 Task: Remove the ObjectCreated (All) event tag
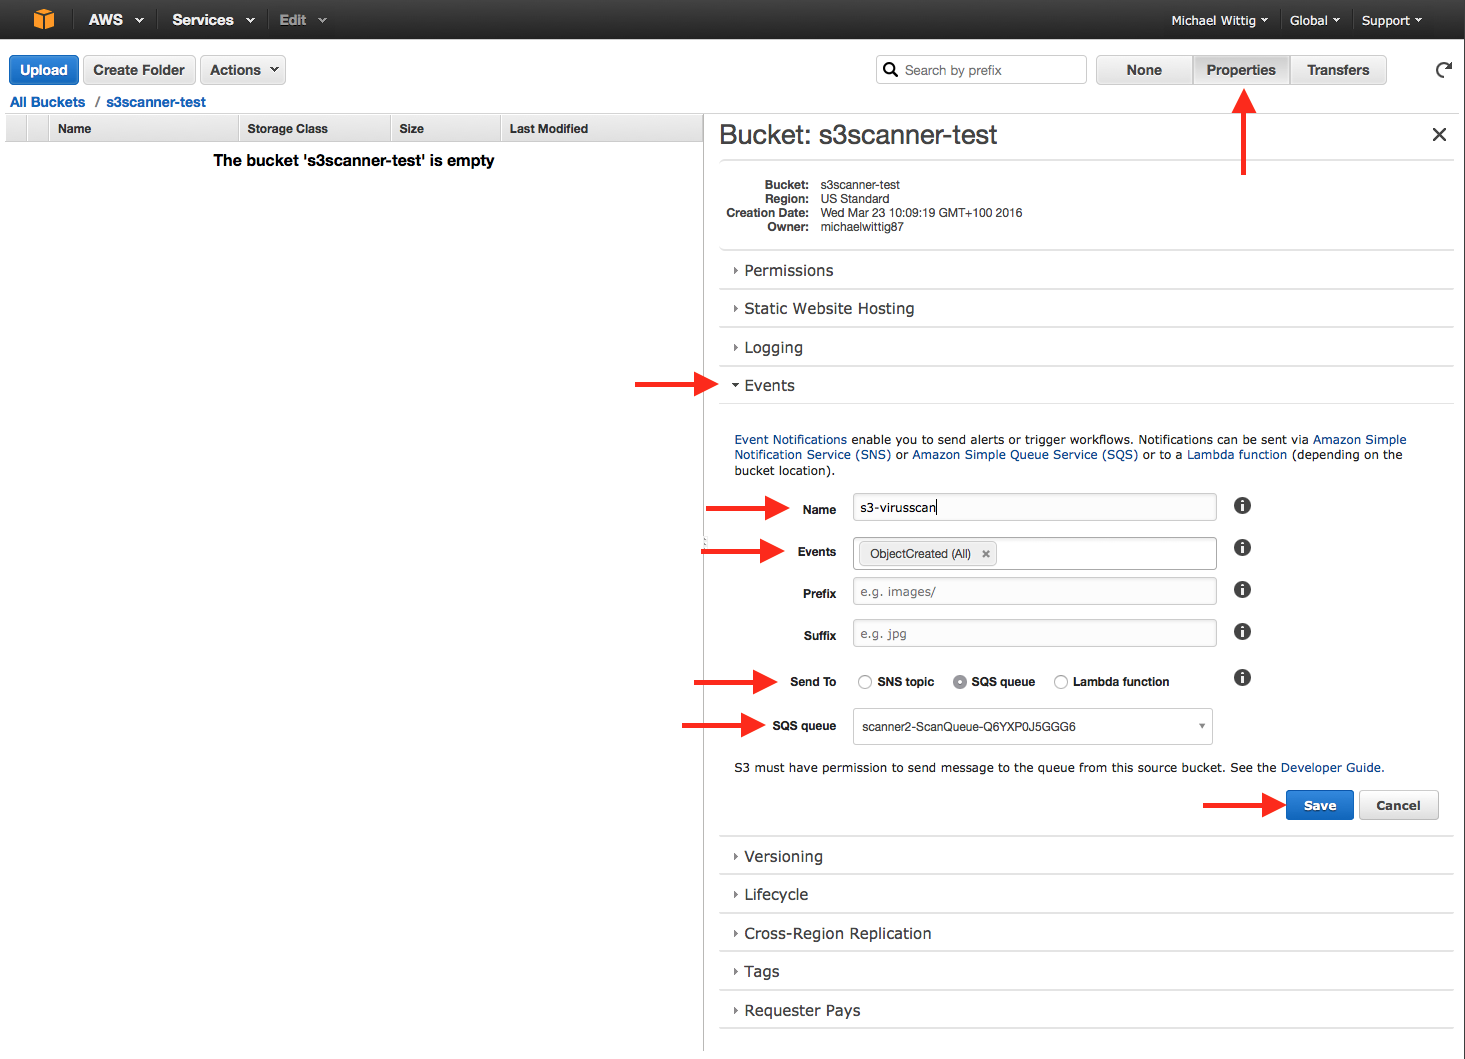pos(985,554)
